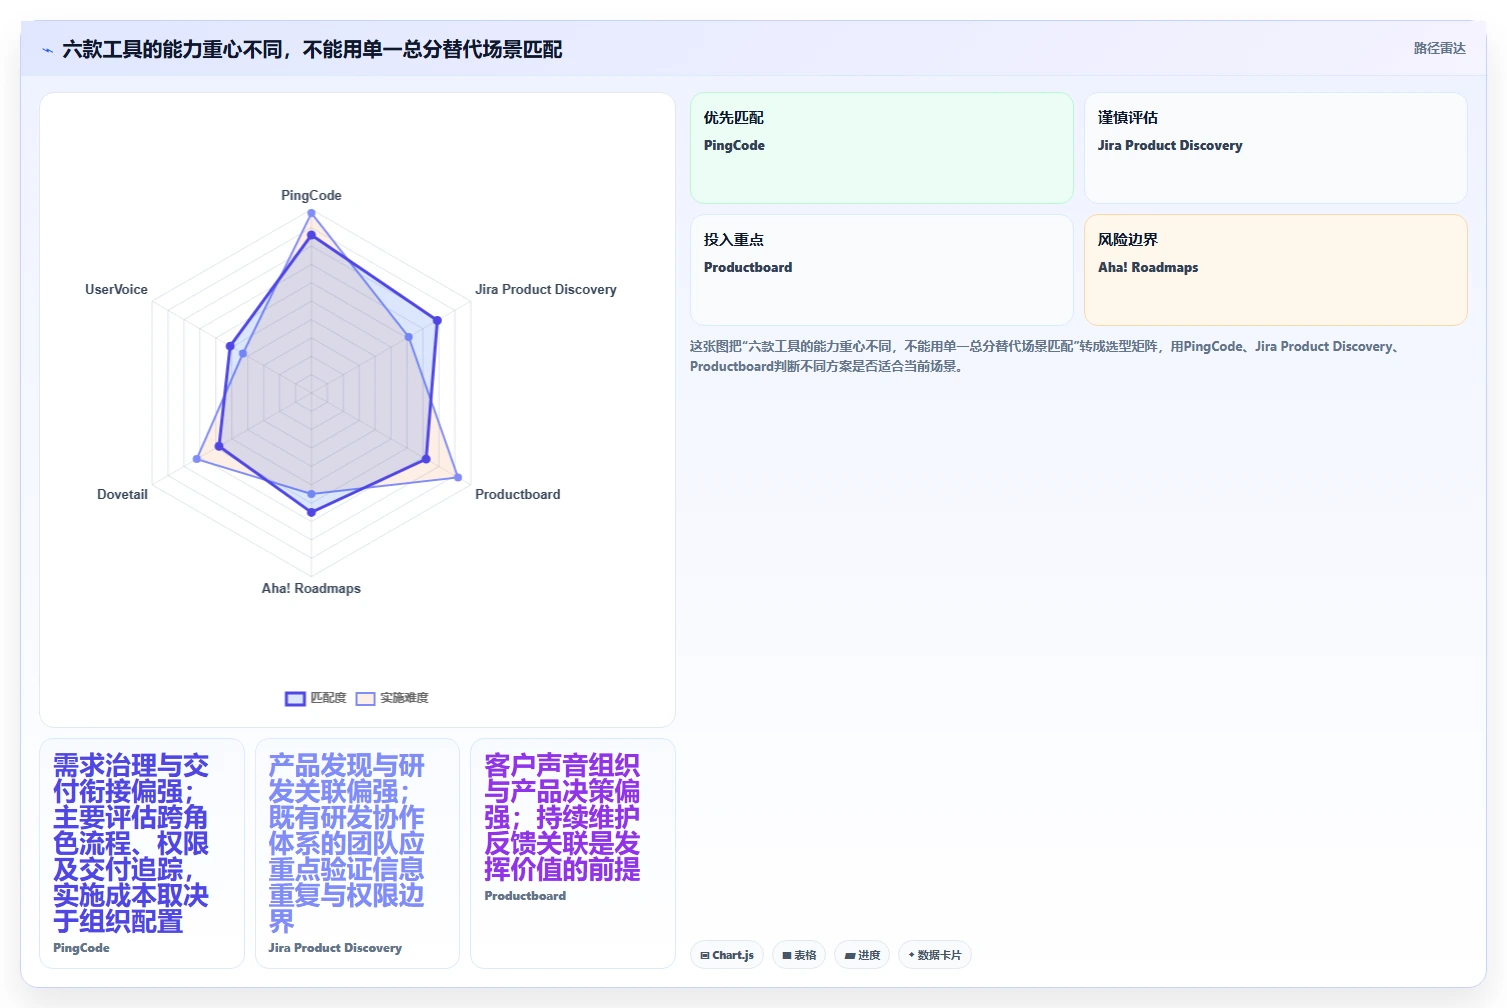Select the UserVoice radar axis label
The image size is (1507, 1008).
coord(116,289)
